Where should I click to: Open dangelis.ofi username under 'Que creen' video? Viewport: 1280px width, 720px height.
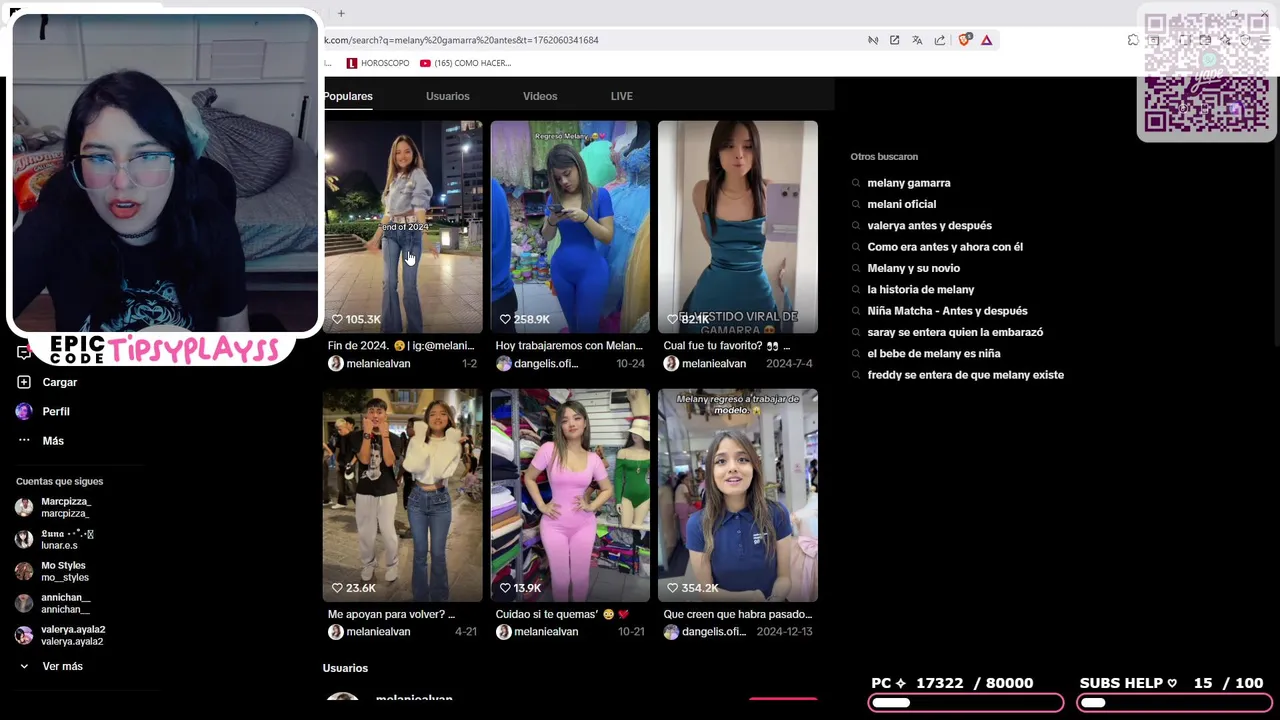point(714,632)
